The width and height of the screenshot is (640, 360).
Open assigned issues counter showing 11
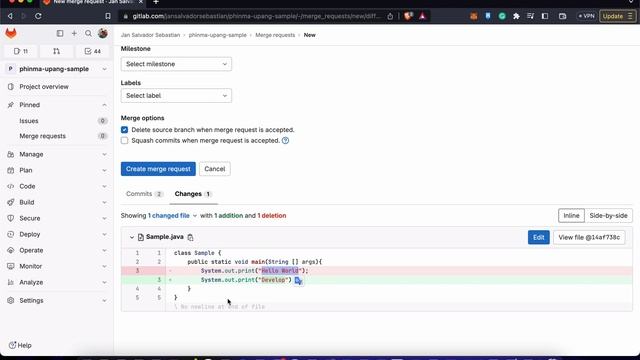21,51
